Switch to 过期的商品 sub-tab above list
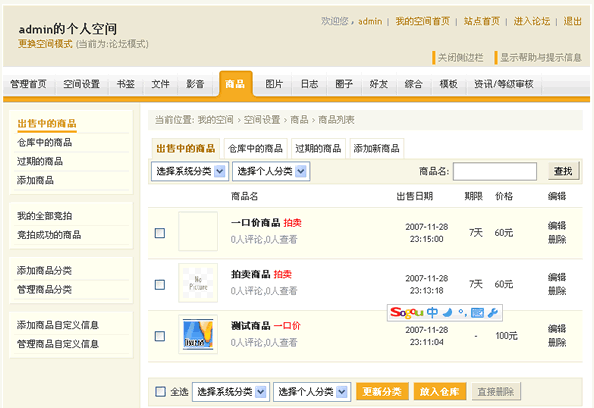The width and height of the screenshot is (594, 408). (x=318, y=148)
